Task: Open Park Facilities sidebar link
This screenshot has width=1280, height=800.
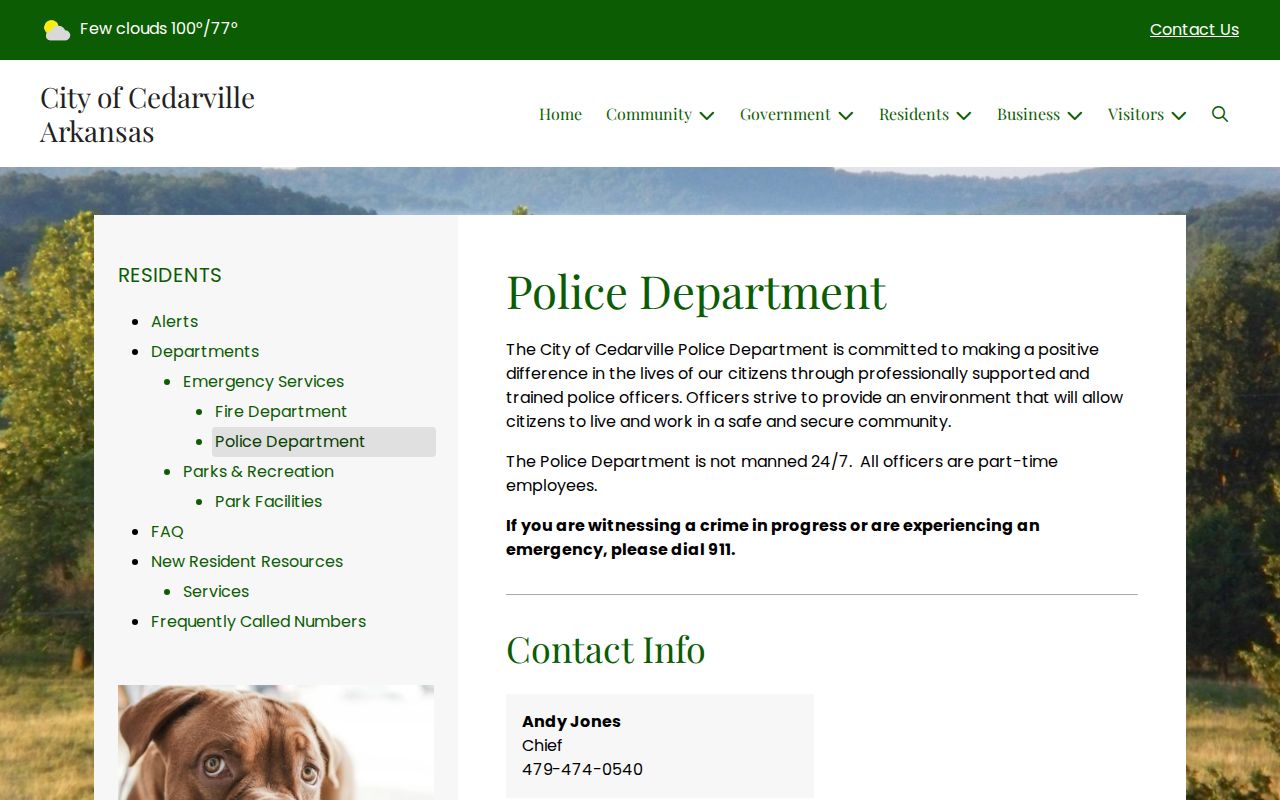Action: pyautogui.click(x=268, y=501)
